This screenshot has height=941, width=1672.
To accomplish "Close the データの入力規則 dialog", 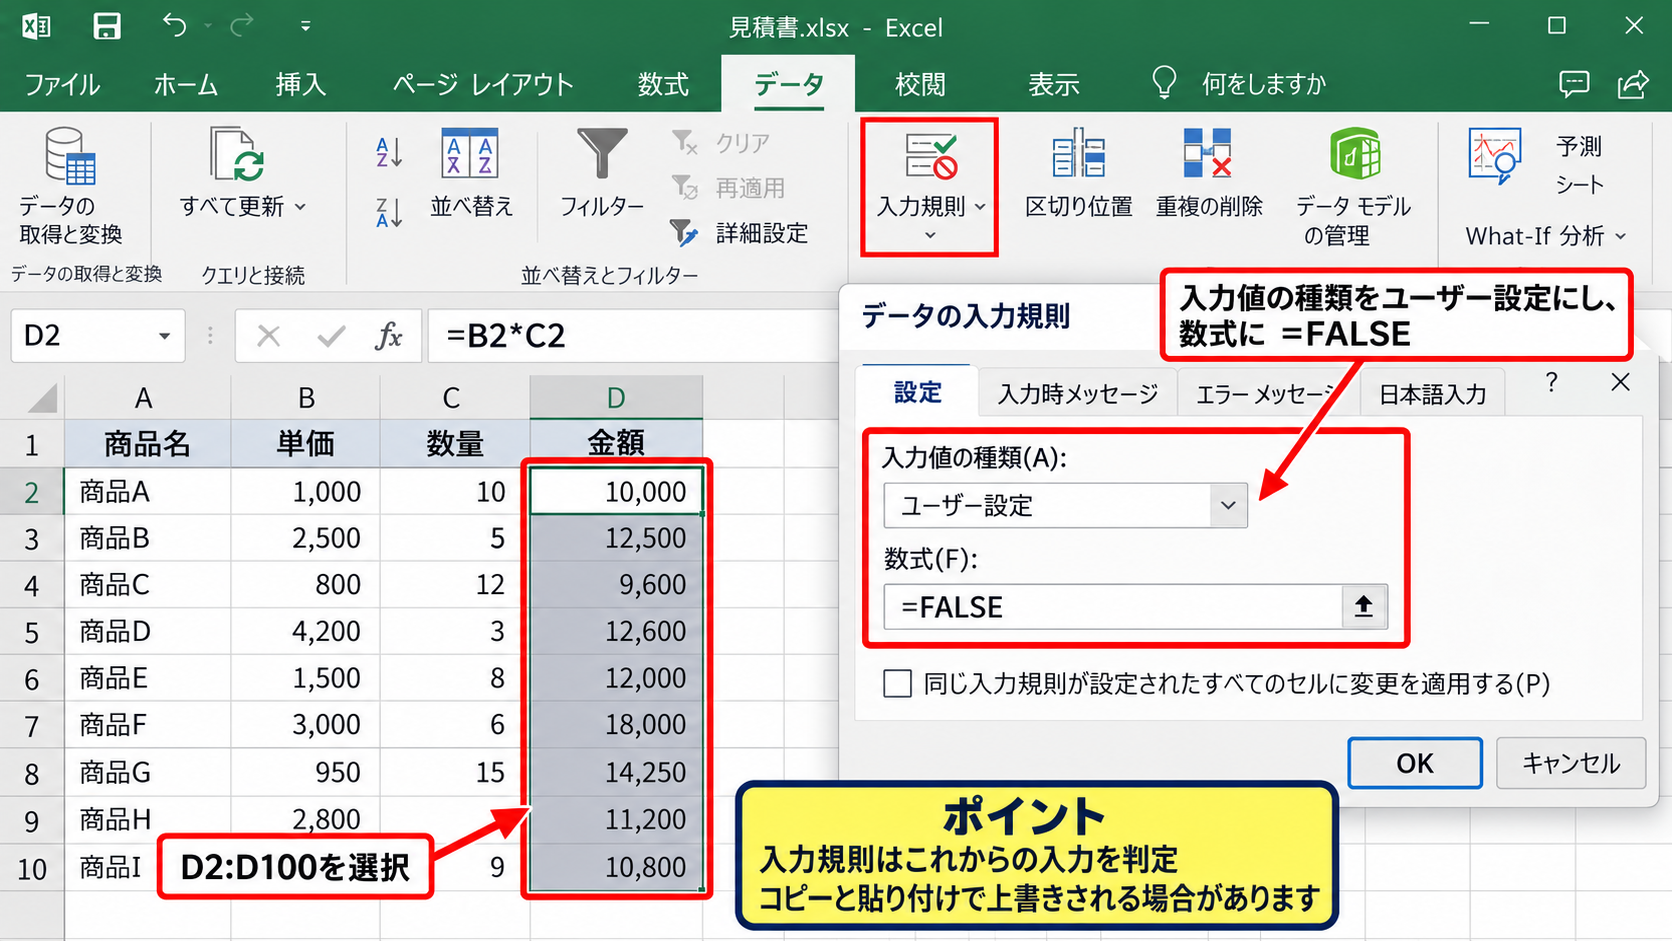I will 1621,382.
